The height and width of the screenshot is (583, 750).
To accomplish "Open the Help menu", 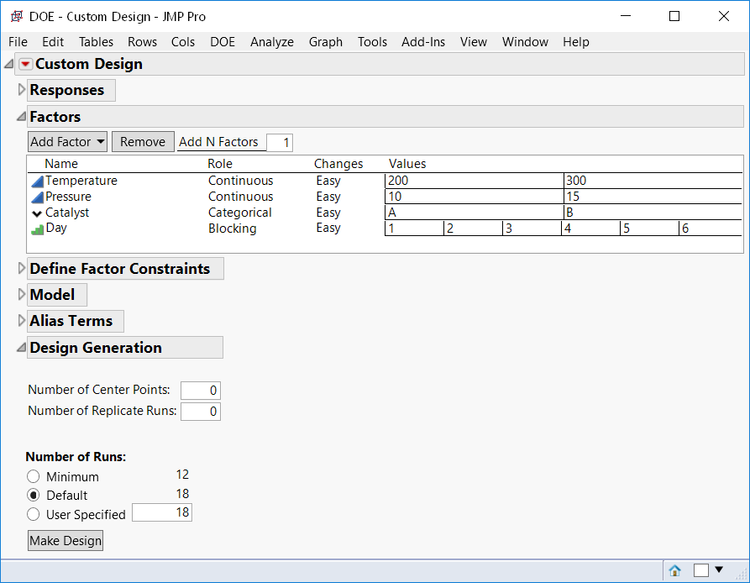I will [576, 42].
